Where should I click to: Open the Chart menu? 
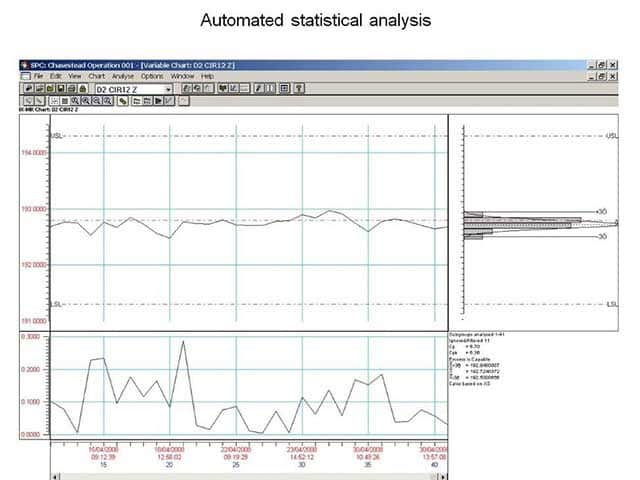coord(97,76)
